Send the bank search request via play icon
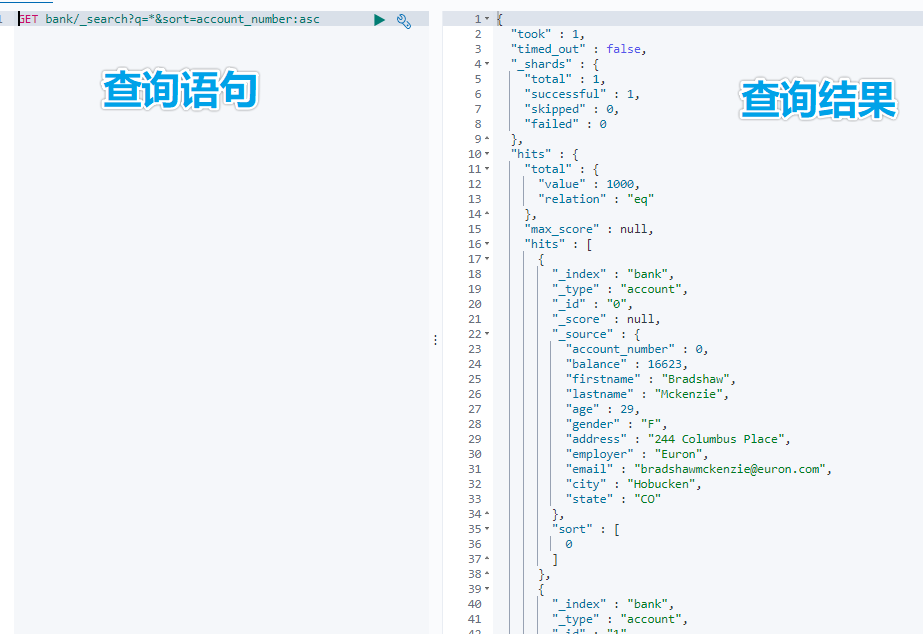This screenshot has height=634, width=923. (x=380, y=19)
